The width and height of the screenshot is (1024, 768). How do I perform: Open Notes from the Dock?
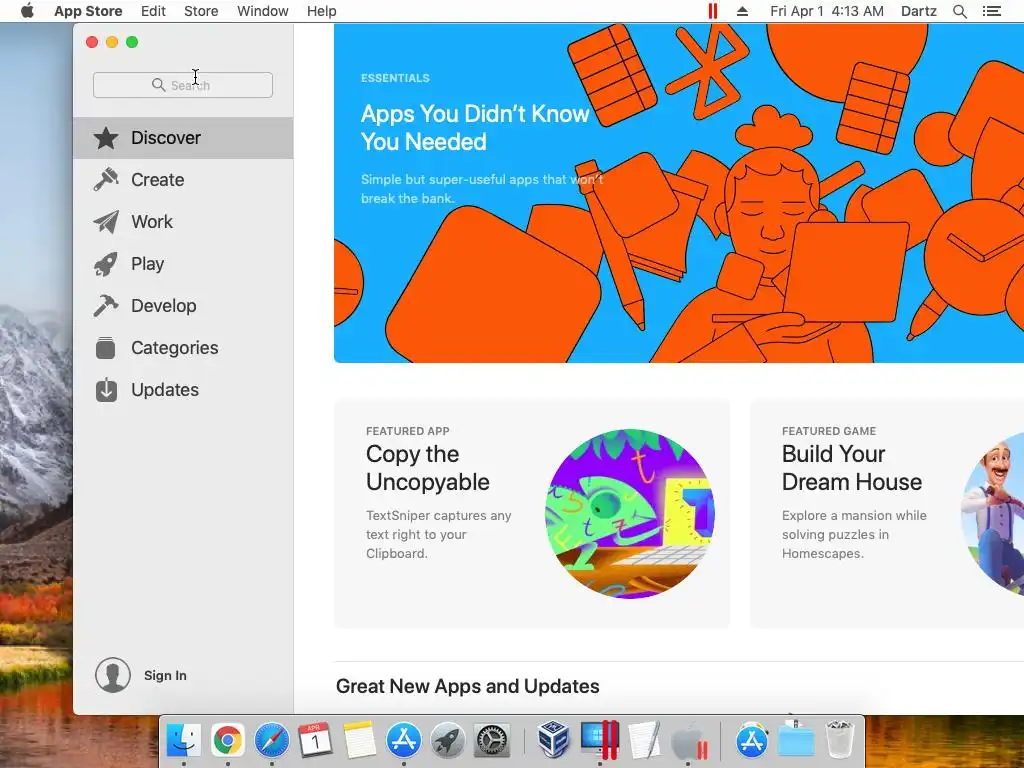[359, 740]
